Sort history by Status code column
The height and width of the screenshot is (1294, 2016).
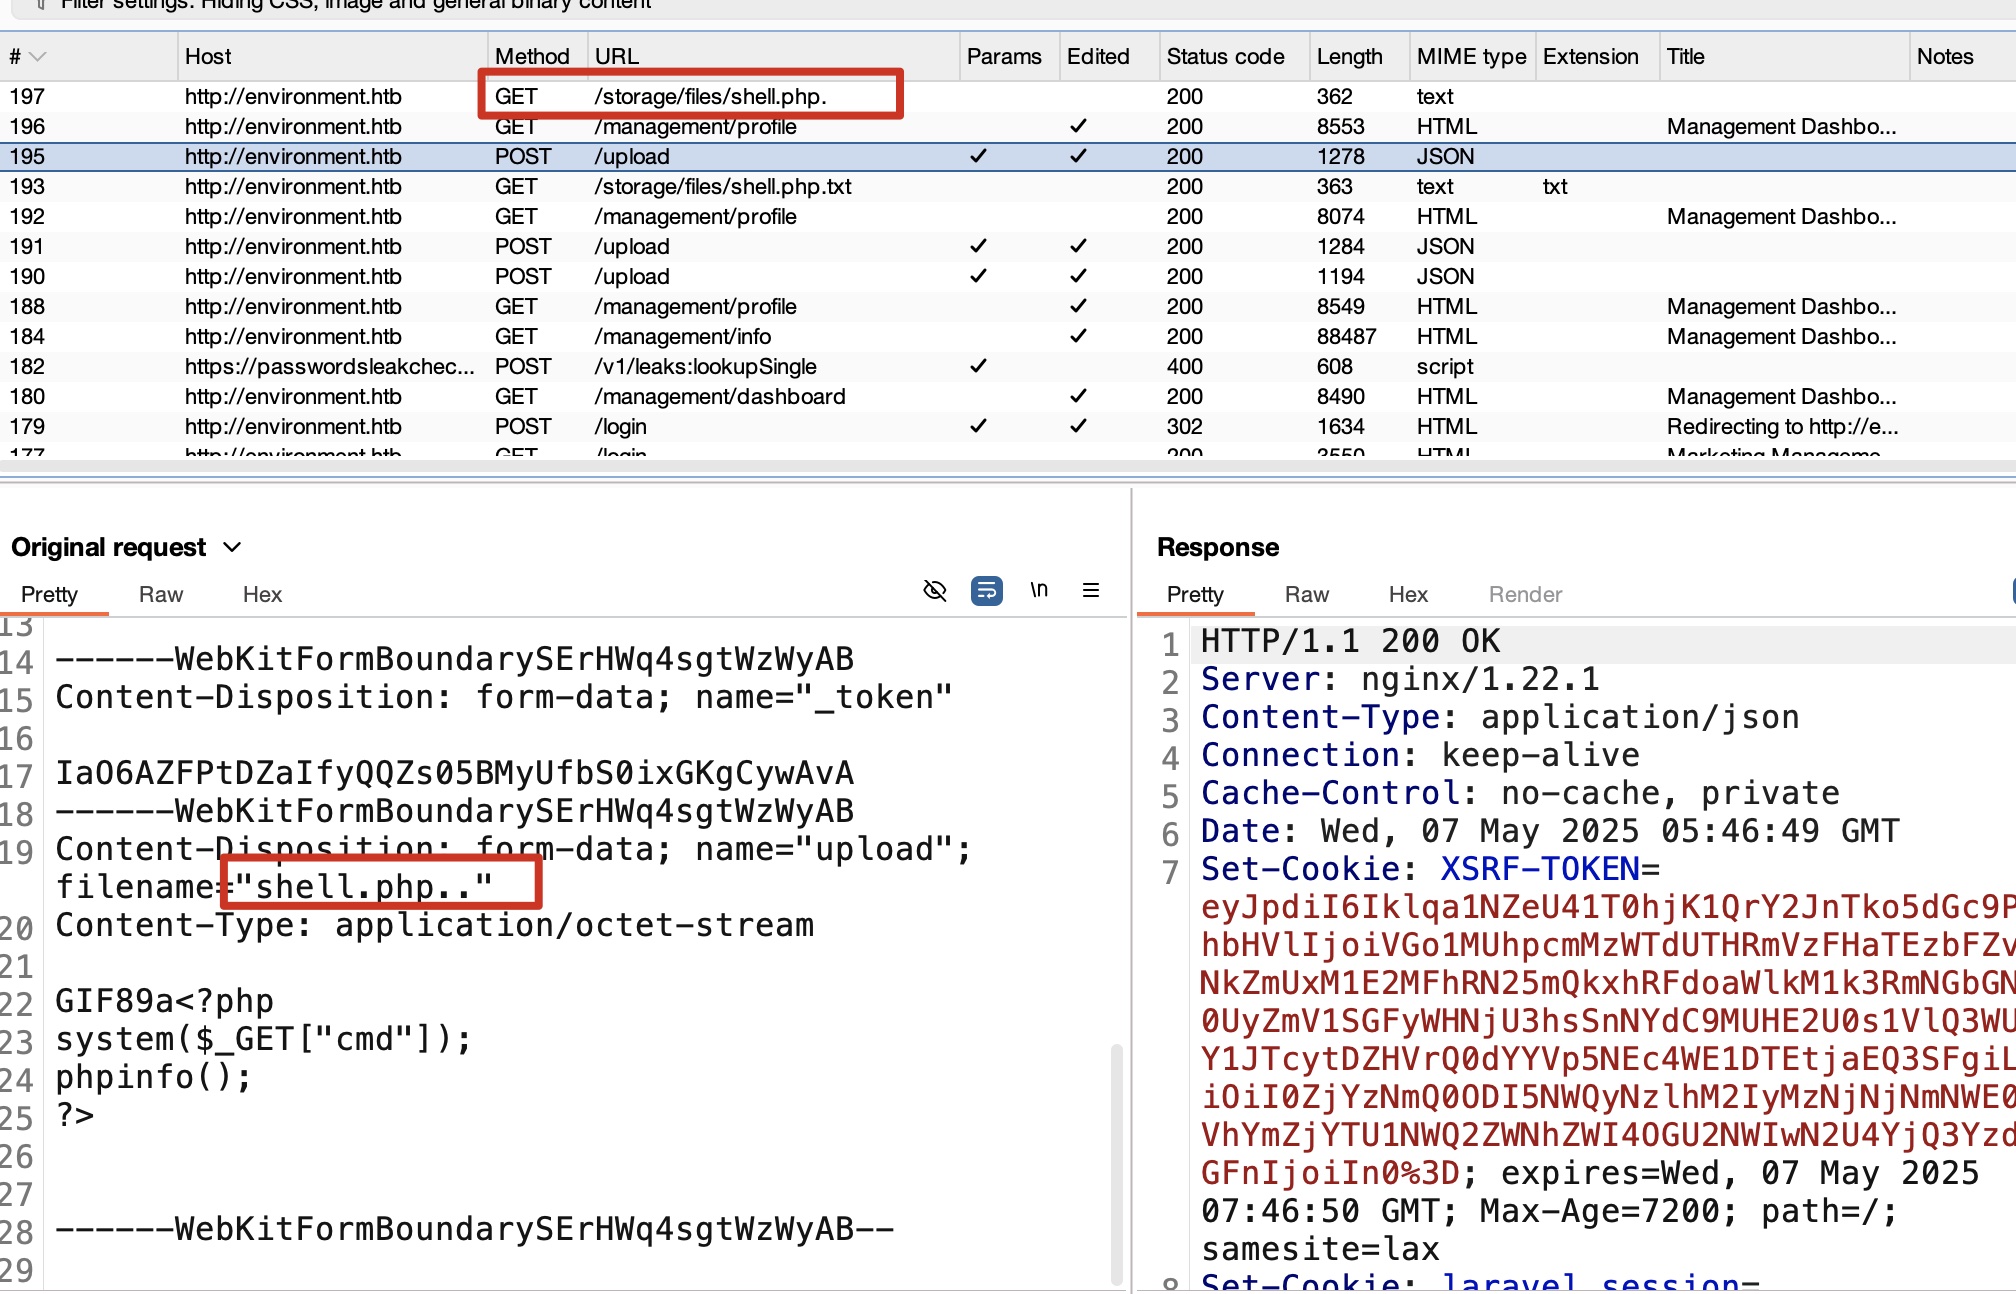tap(1225, 57)
